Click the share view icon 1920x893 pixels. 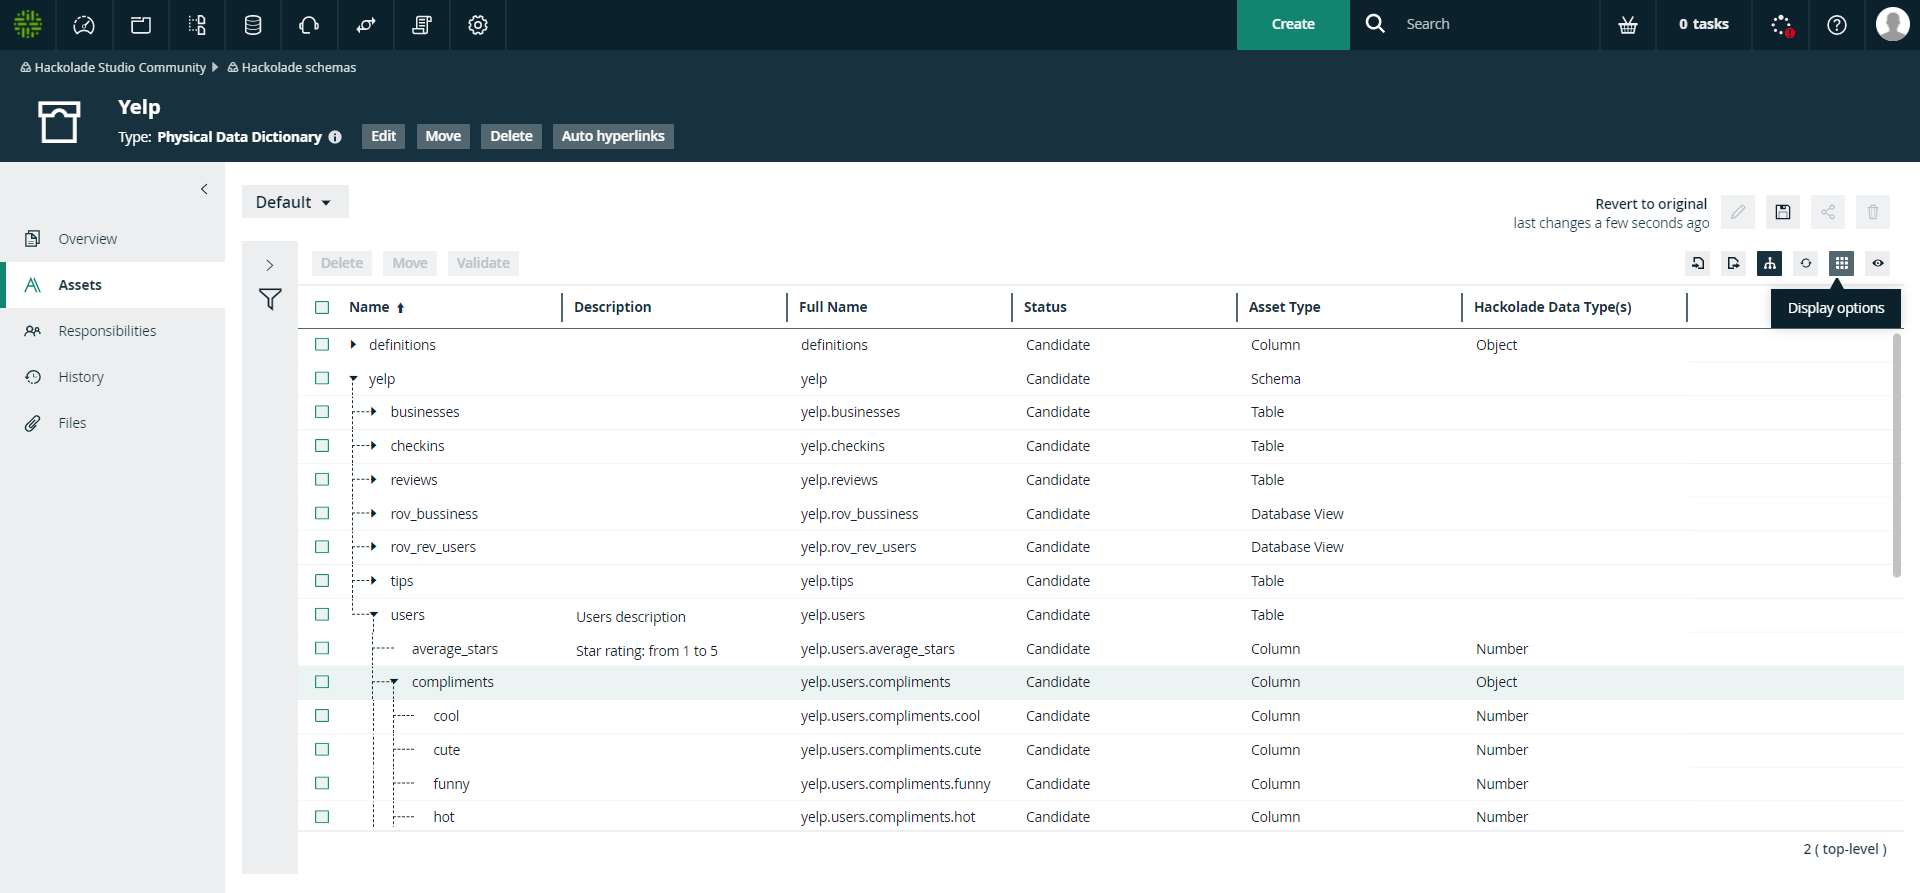click(1828, 212)
